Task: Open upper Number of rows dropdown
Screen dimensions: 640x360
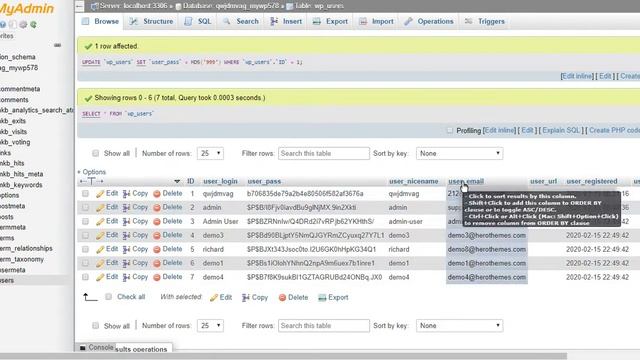Action: pos(210,153)
